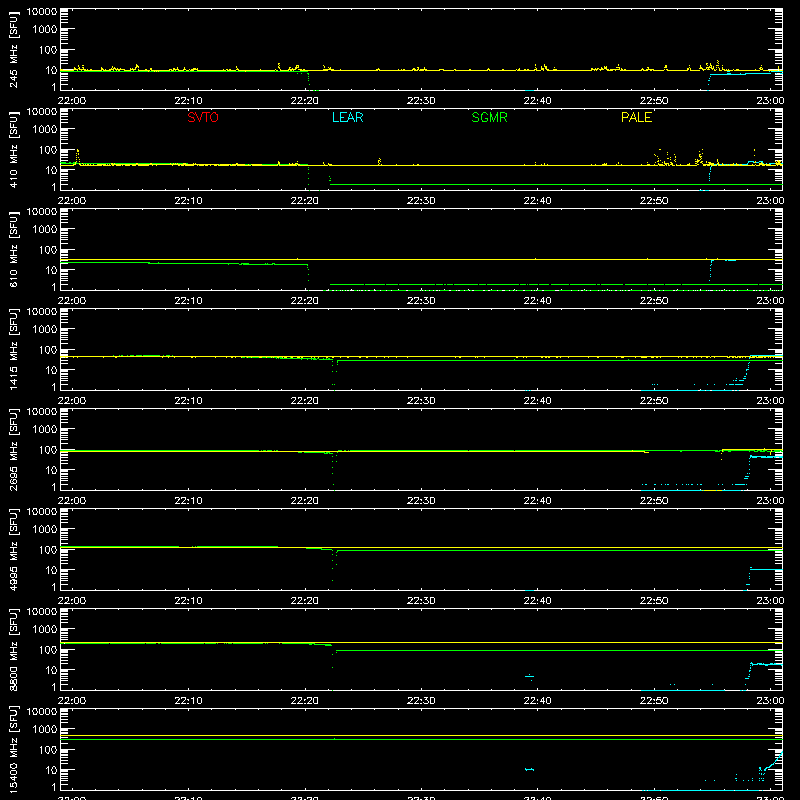Click the 100 tick value on the 610 MHz plot

48,250
